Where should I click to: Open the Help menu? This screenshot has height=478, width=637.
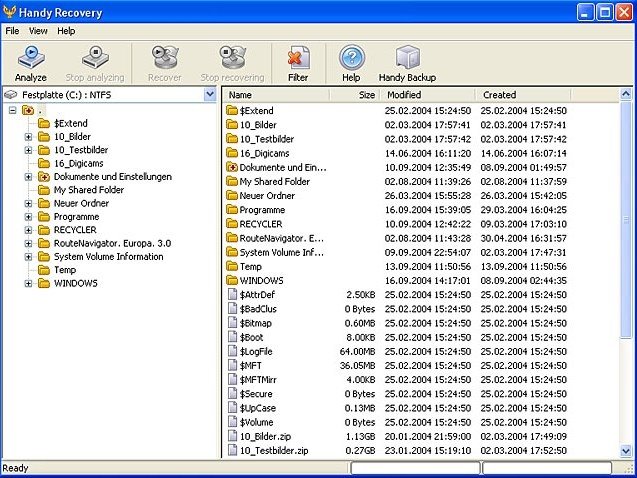click(x=66, y=31)
